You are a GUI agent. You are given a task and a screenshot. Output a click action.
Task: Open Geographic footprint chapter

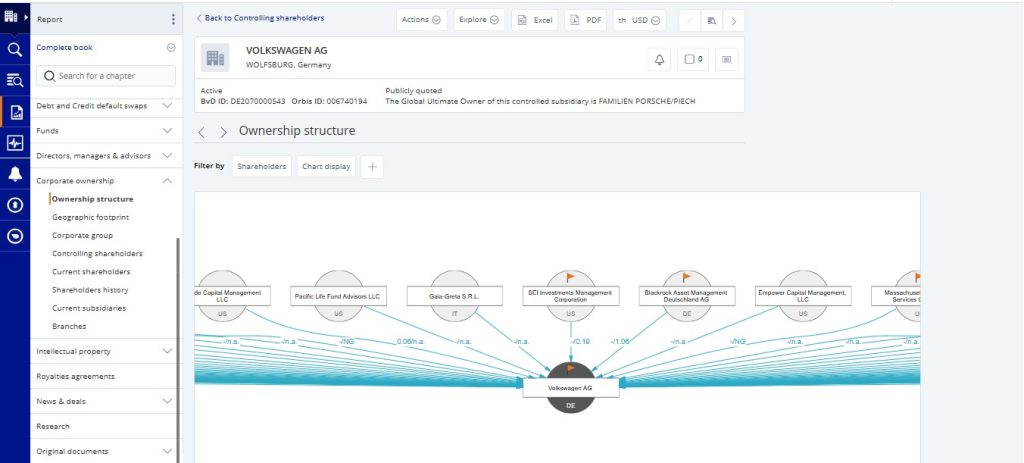(x=91, y=217)
